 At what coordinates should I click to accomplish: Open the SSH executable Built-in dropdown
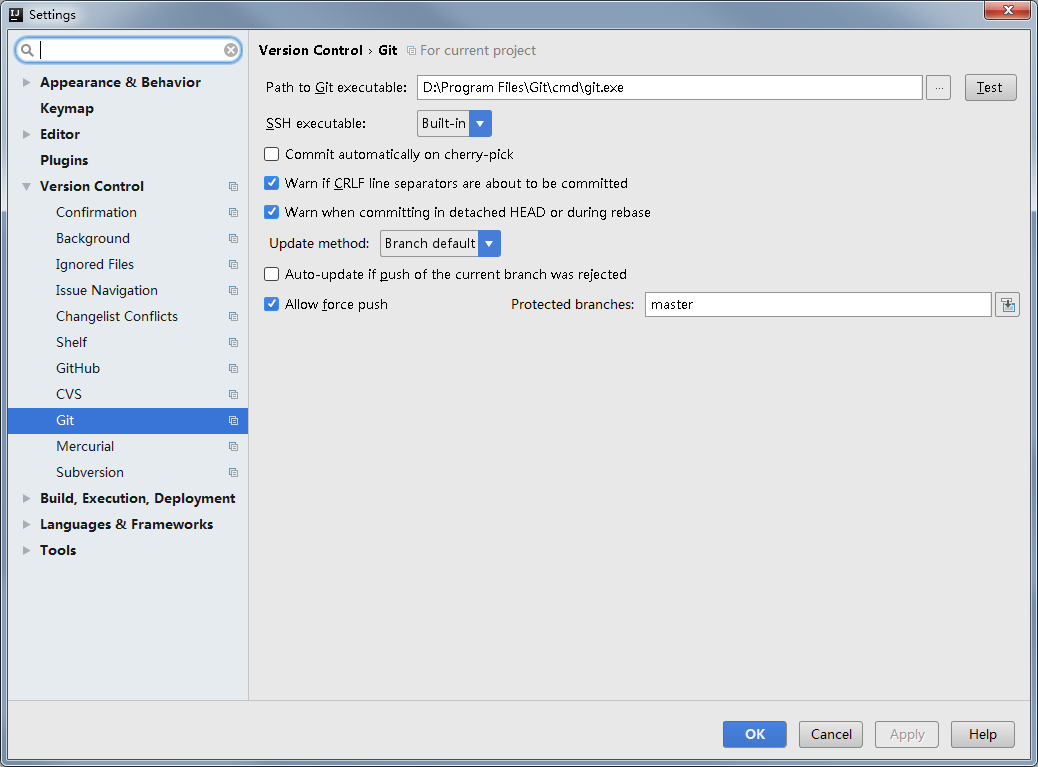(x=454, y=124)
